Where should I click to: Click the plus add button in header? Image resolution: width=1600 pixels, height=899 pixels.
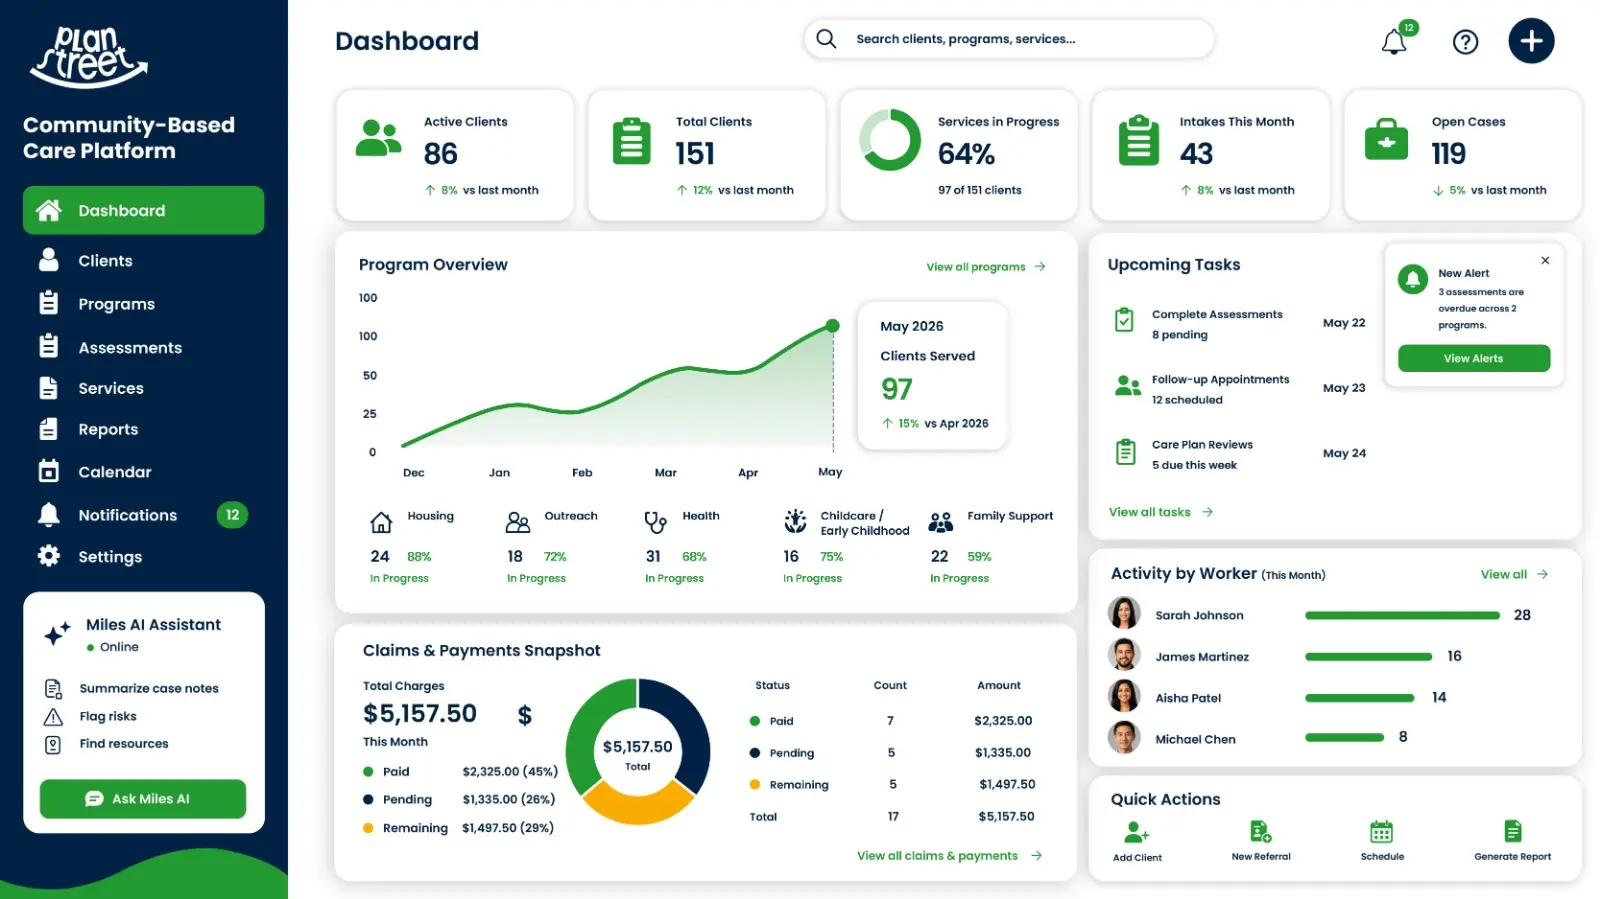click(1531, 41)
